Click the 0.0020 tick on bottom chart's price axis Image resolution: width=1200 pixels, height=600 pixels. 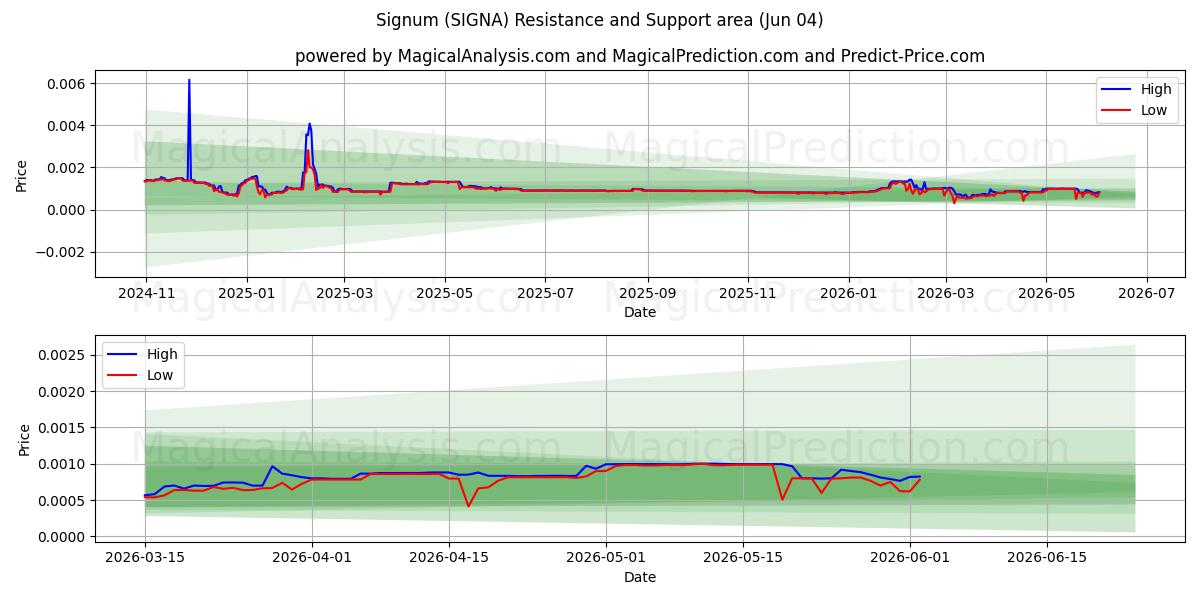click(x=63, y=392)
